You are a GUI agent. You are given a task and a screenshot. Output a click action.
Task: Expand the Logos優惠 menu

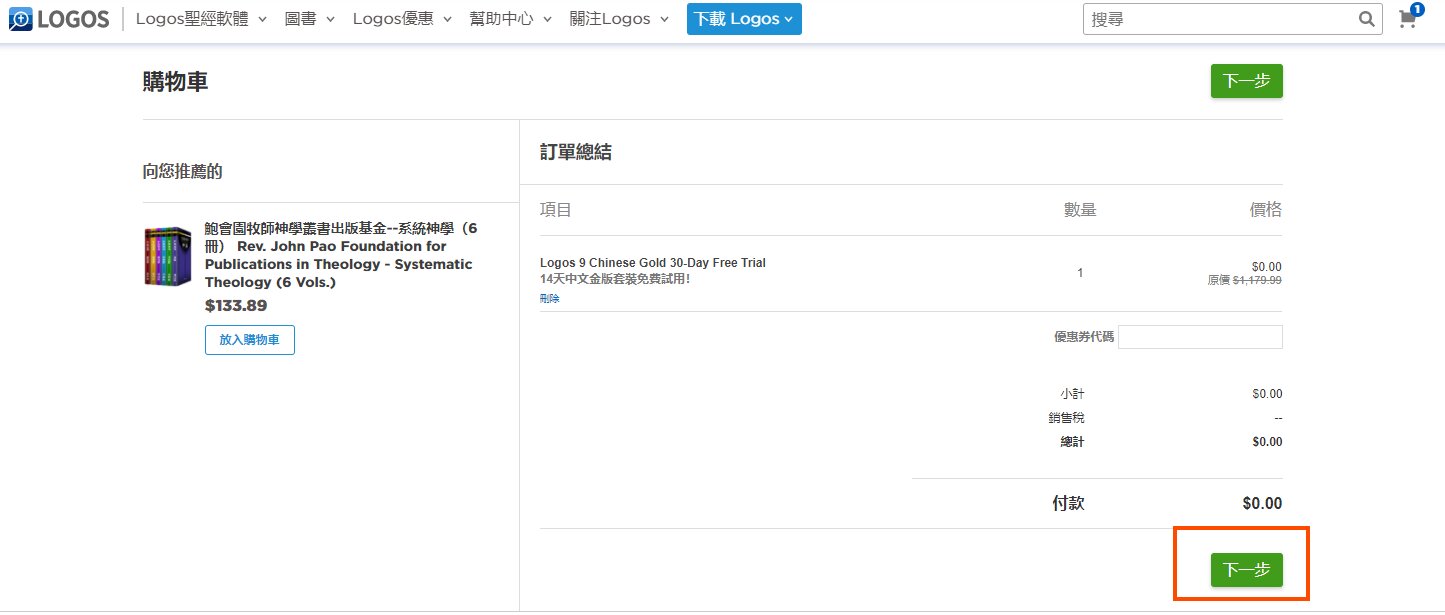402,19
